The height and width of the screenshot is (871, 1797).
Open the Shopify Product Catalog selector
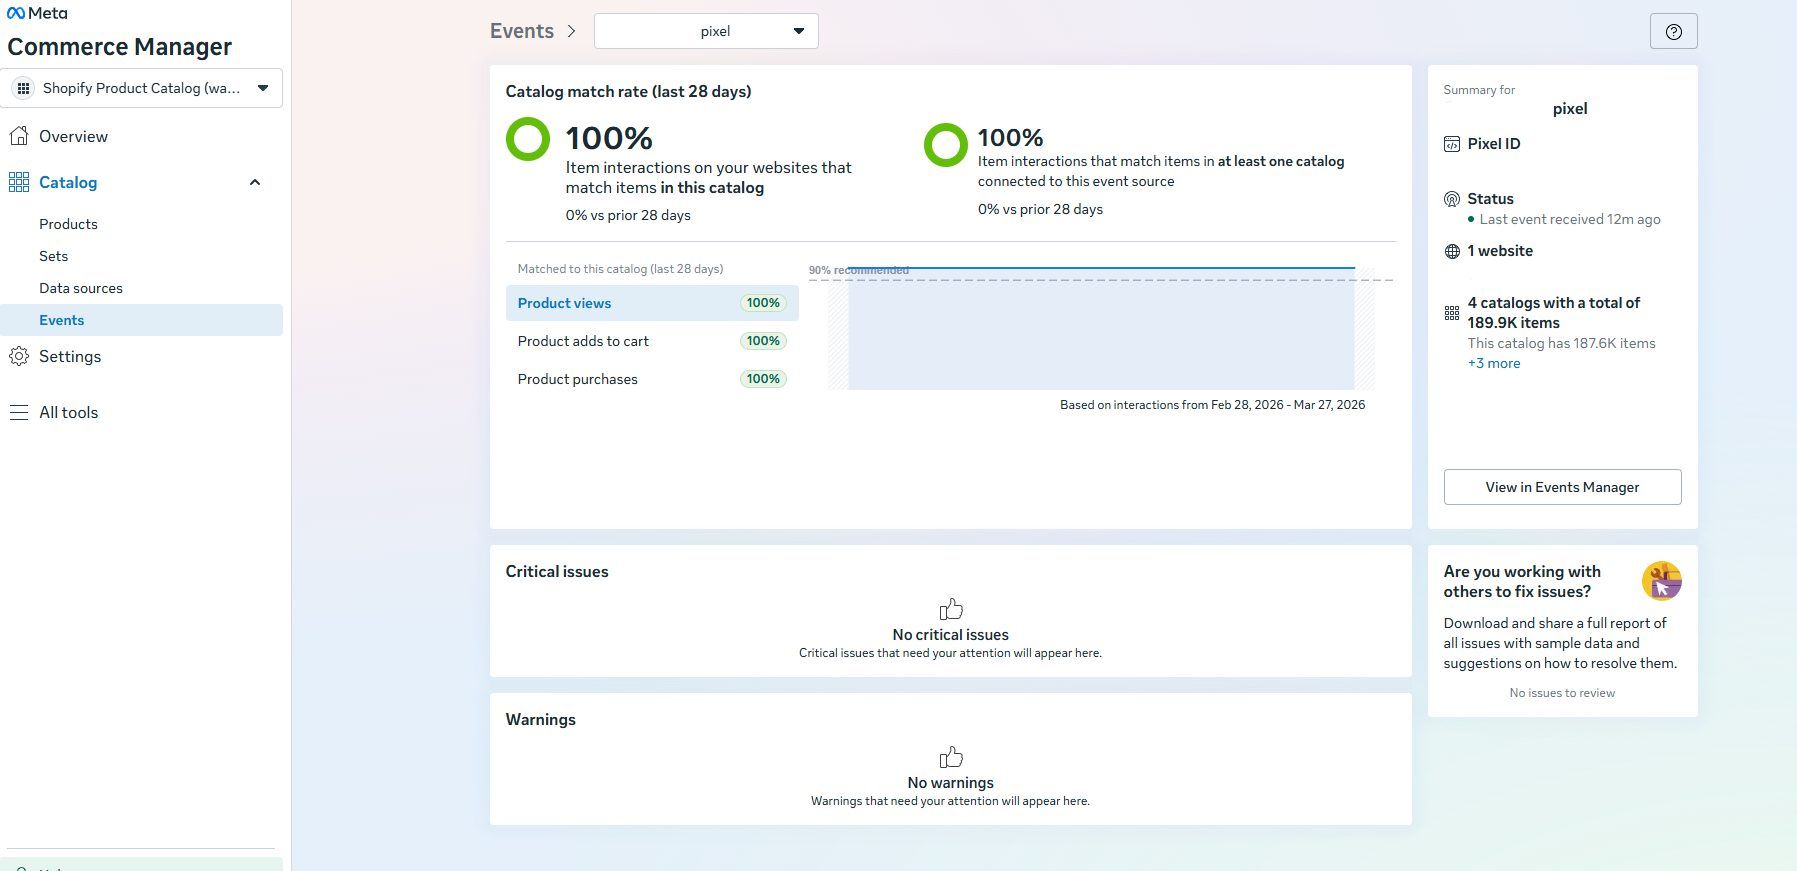[x=142, y=88]
